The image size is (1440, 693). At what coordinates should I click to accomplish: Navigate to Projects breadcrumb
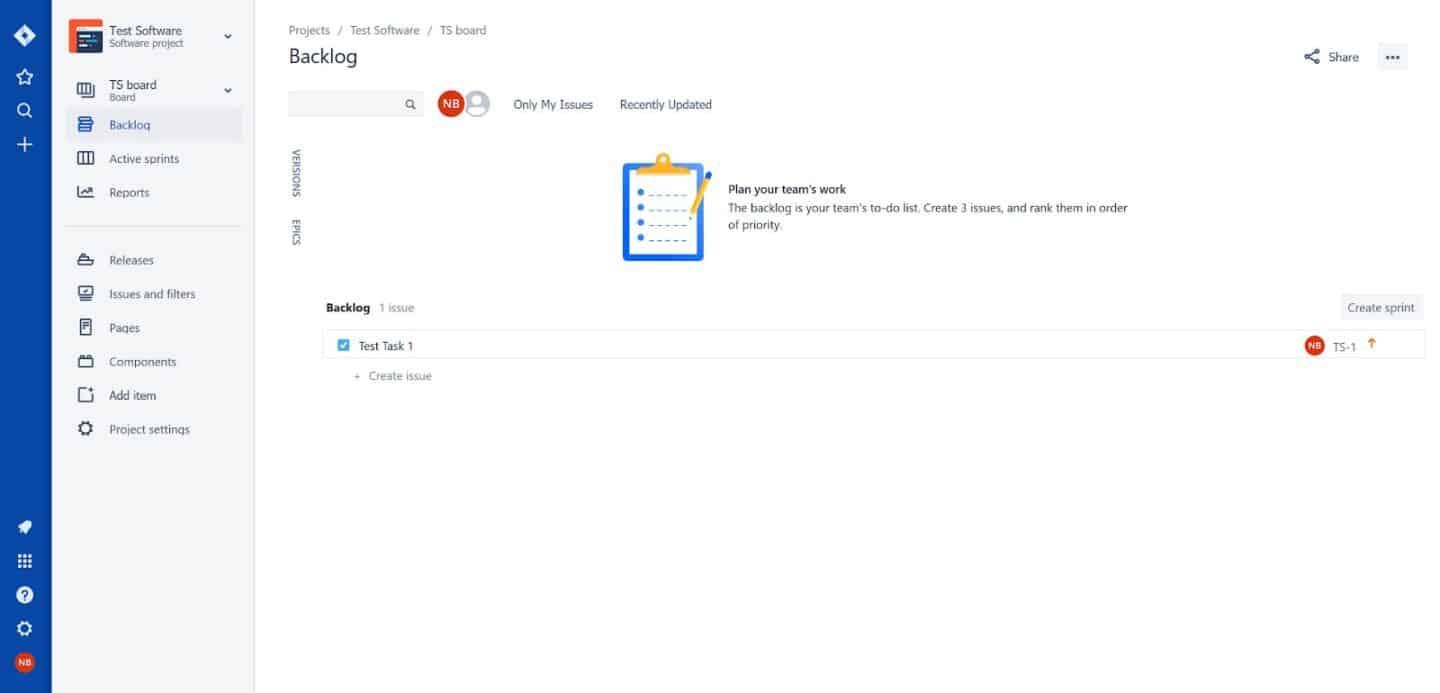[x=309, y=30]
